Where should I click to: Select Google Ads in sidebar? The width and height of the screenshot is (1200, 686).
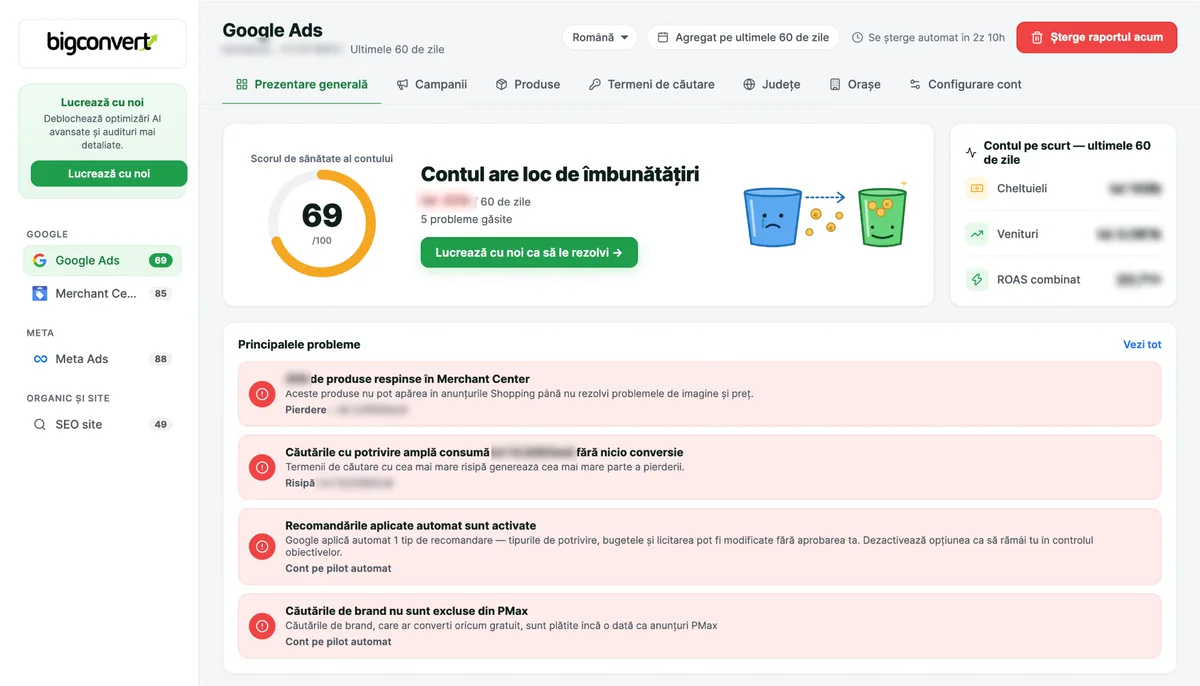102,260
